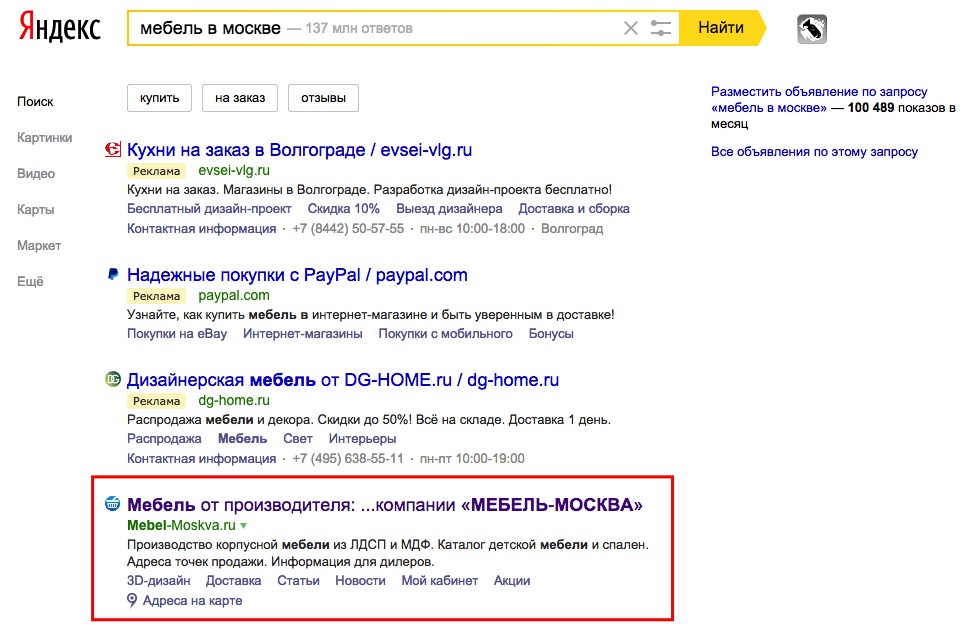Open Надежные покупки с PayPal result
Image resolution: width=973 pixels, height=625 pixels.
pos(297,275)
